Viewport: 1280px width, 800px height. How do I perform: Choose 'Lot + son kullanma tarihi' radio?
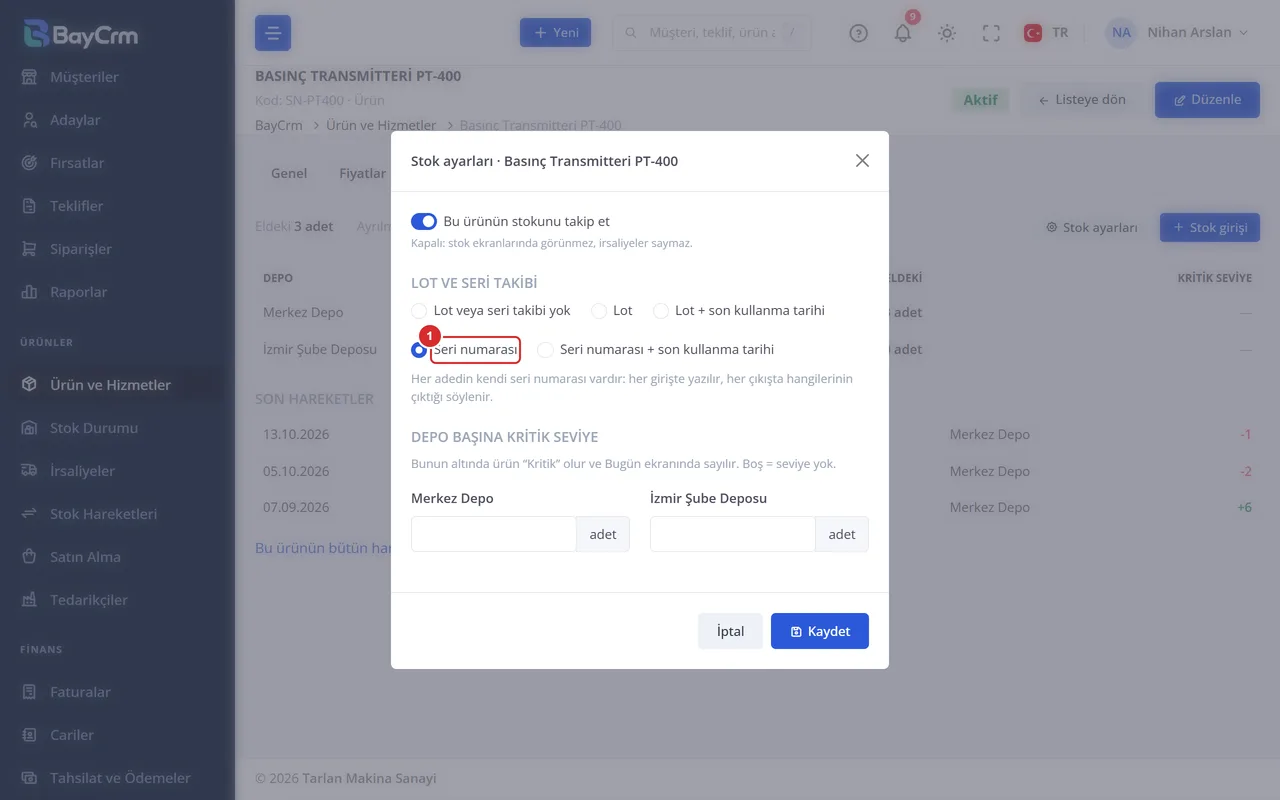tap(661, 311)
